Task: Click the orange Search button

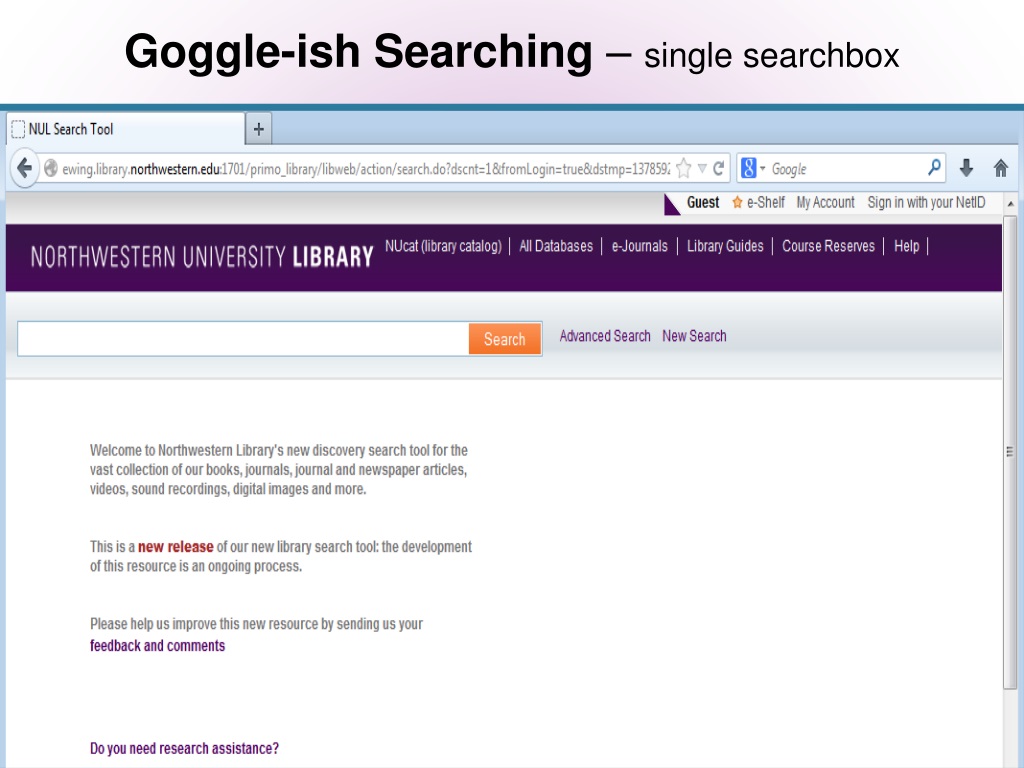Action: click(505, 339)
